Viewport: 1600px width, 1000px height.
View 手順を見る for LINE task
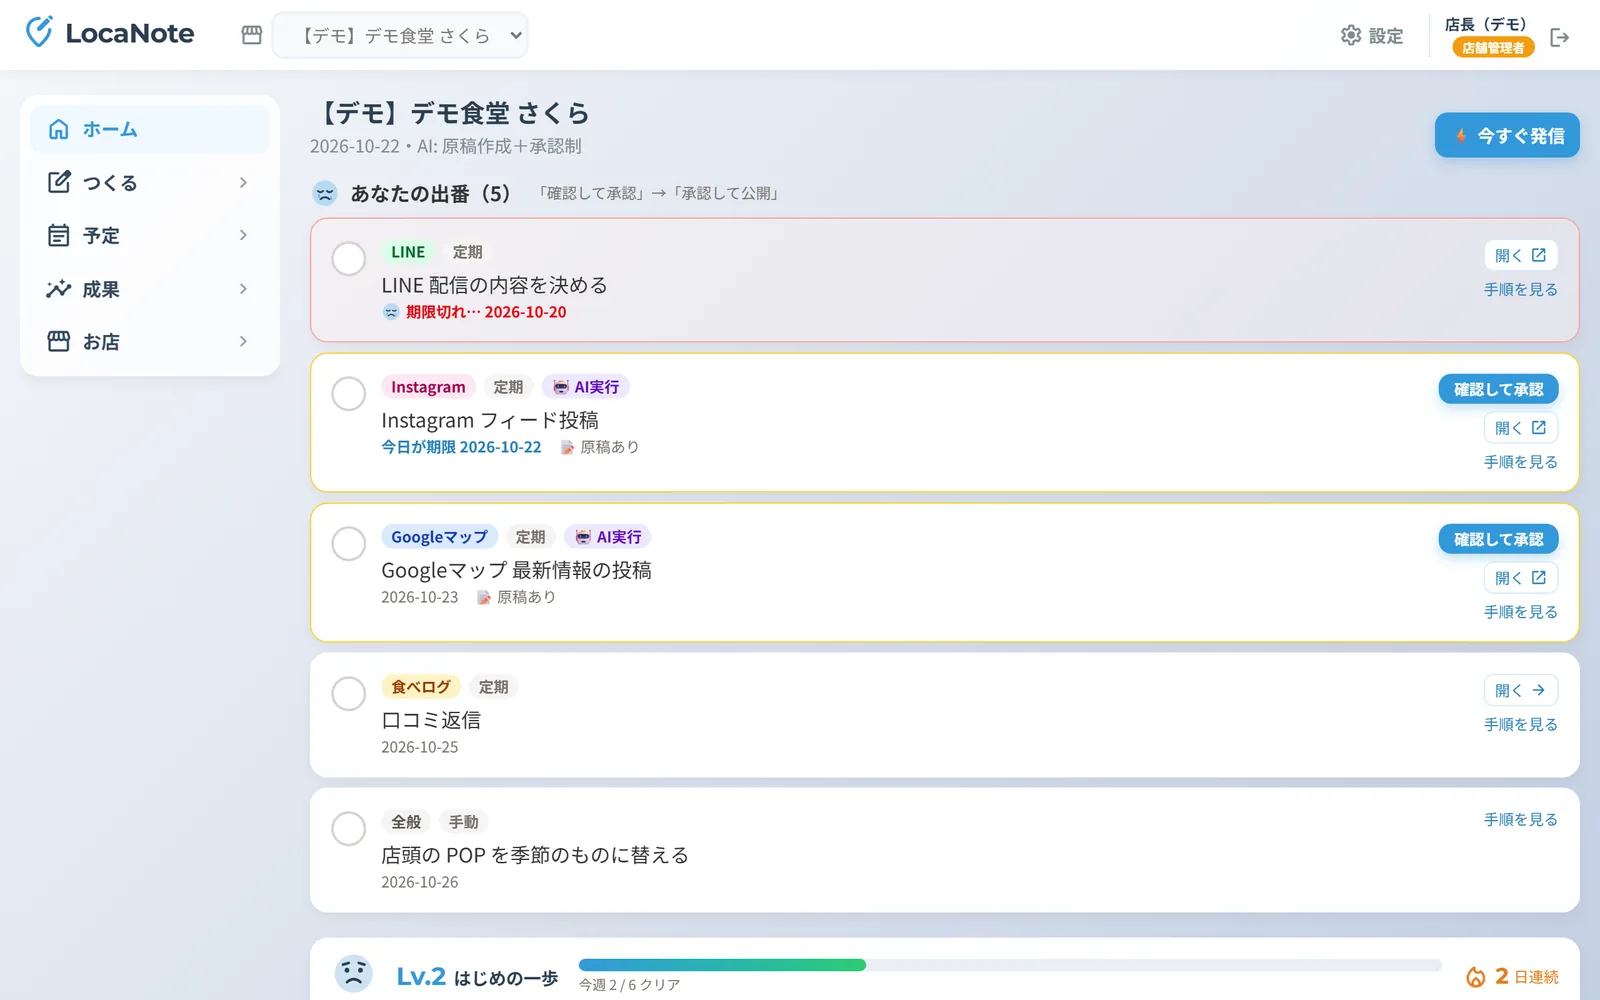1520,289
